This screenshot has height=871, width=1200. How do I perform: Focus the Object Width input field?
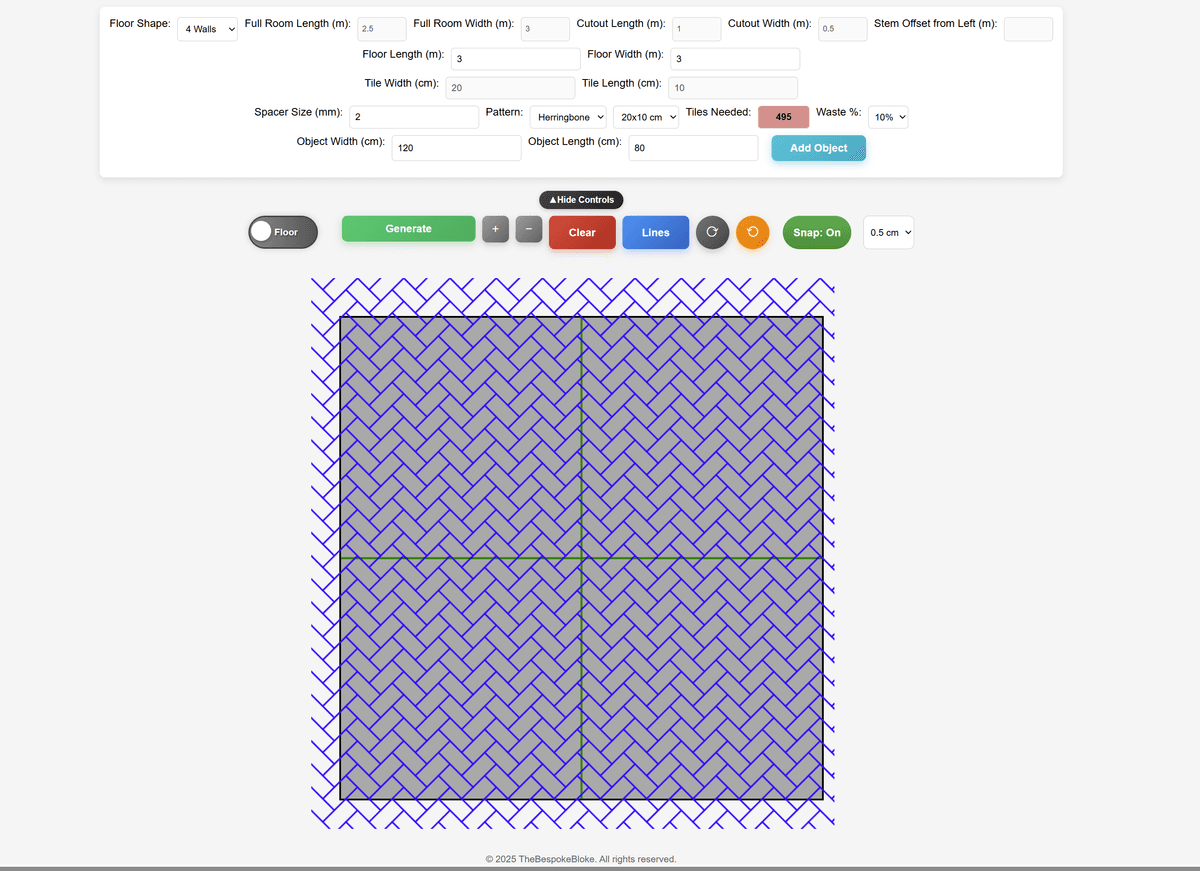(x=456, y=148)
